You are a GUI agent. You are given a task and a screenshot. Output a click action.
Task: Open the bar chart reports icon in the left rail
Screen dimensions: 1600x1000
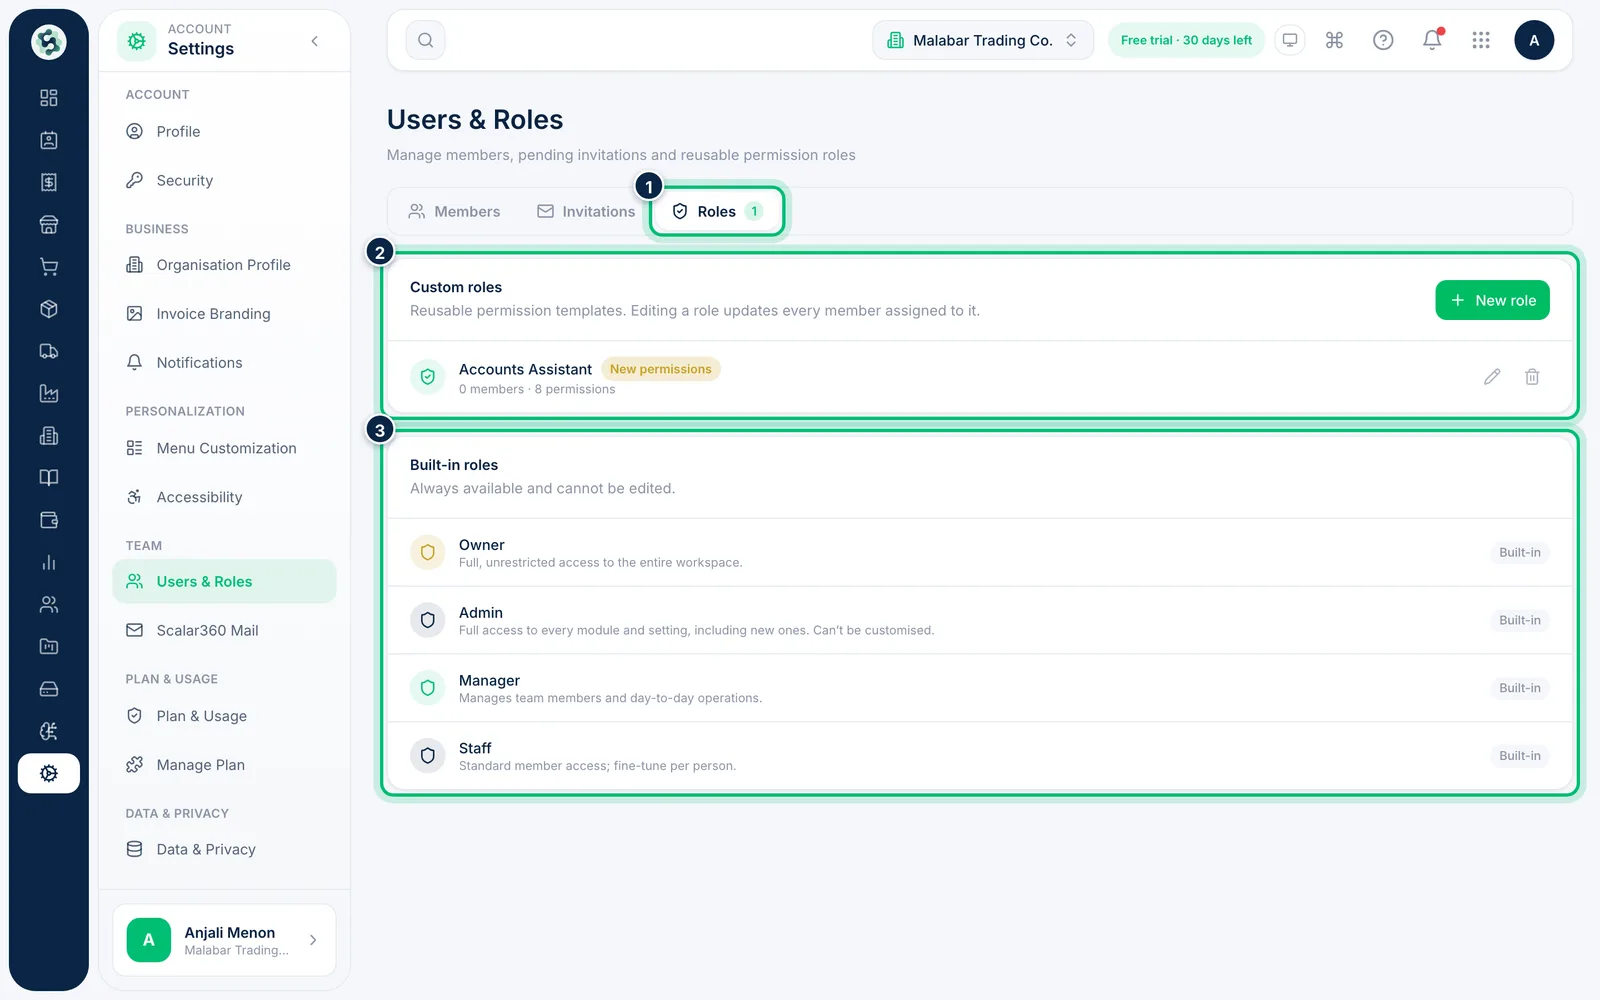pos(49,562)
